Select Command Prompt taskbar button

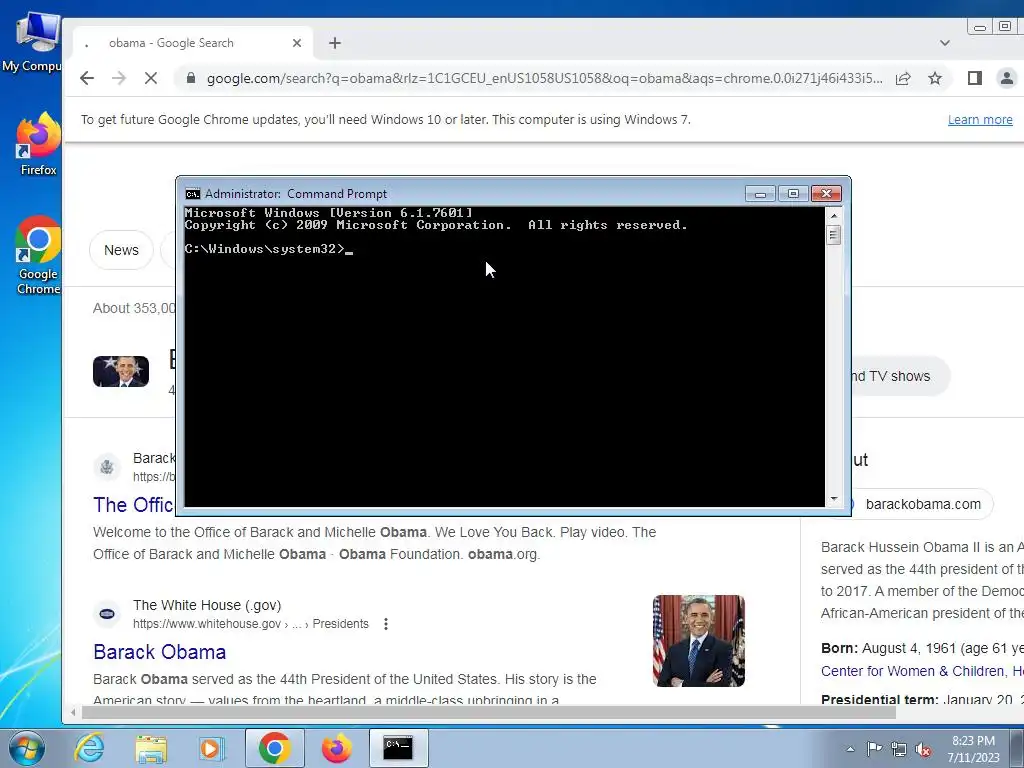pyautogui.click(x=398, y=748)
